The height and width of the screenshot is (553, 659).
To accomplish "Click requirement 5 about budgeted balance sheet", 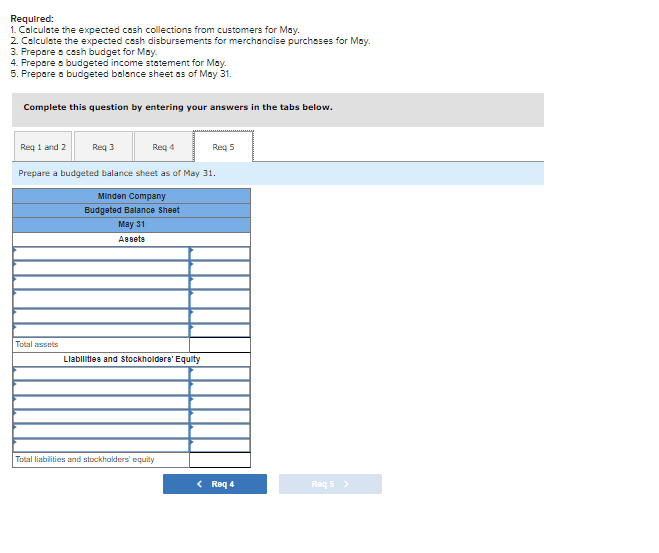I will [x=121, y=74].
